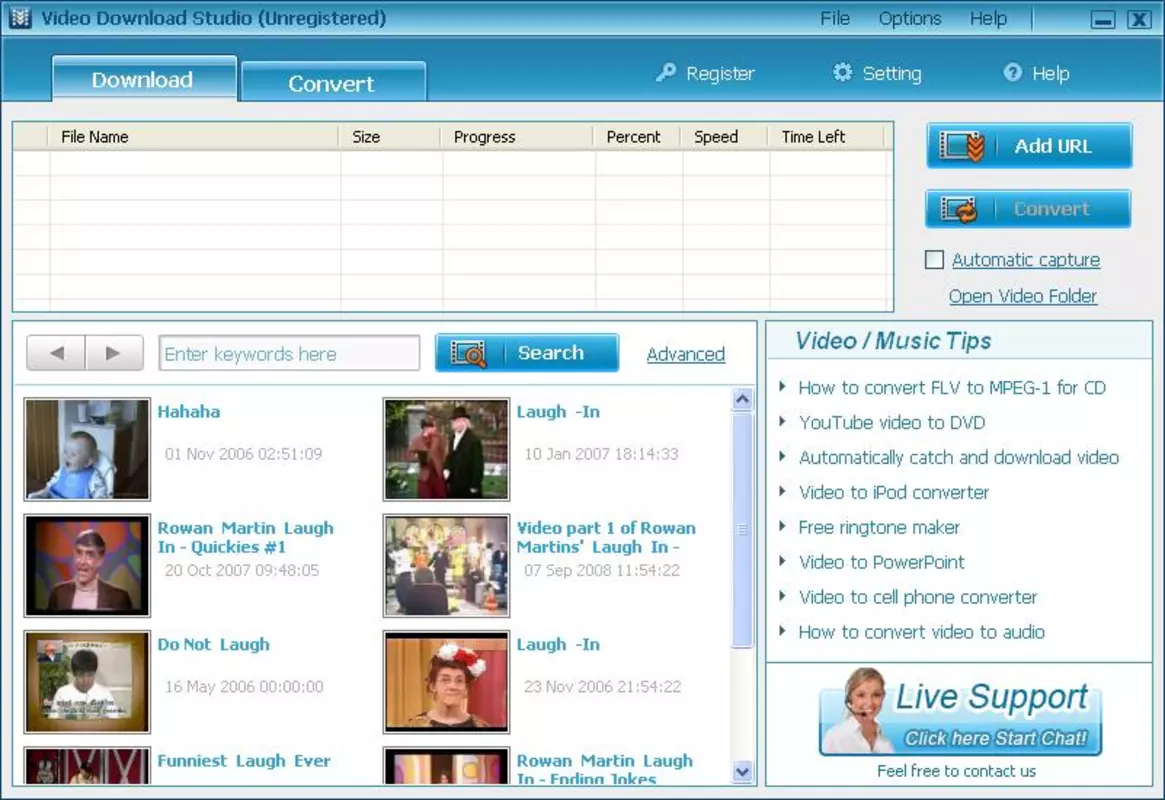Select the Laugh-In 23 Nov 2006 thumbnail
Screen dimensions: 1165x800
[447, 682]
